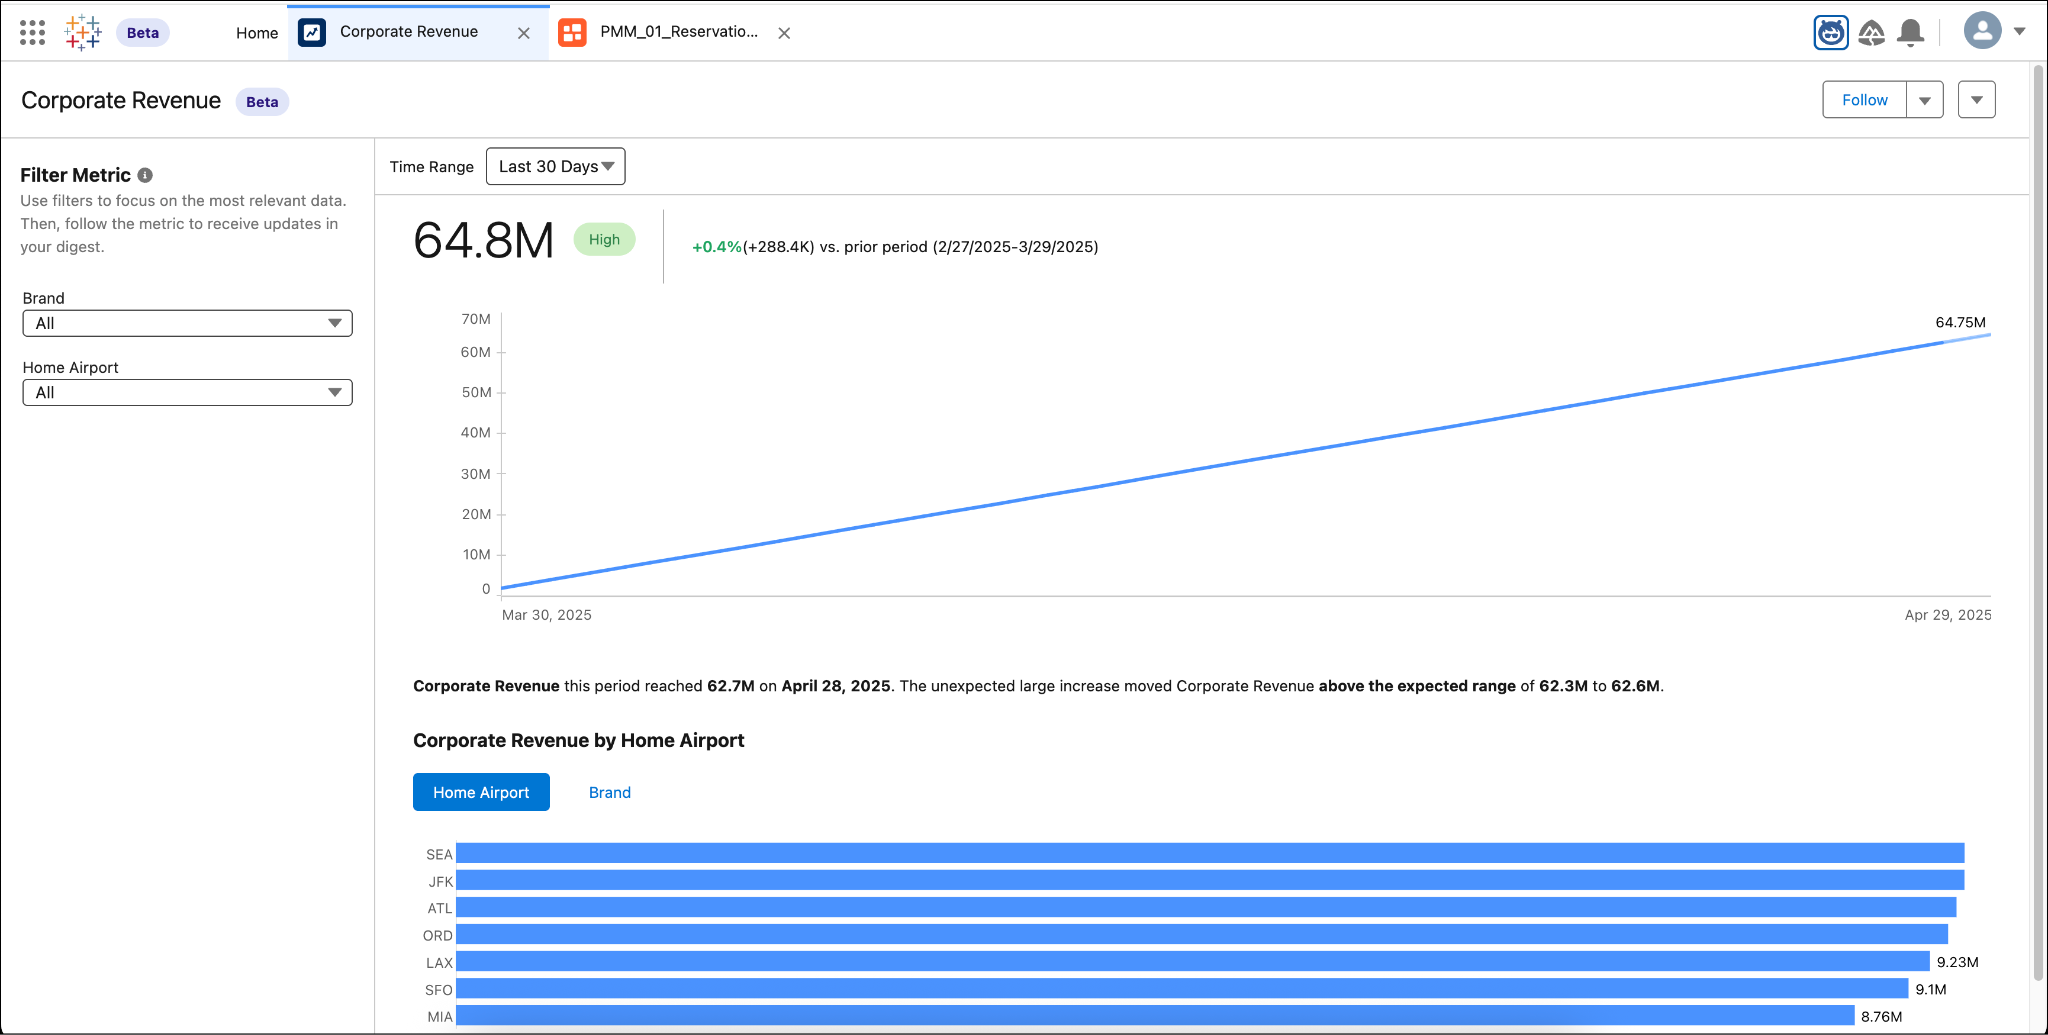Screen dimensions: 2048x1035
Task: Click the SFO bar showing 9.1M
Action: point(1182,988)
